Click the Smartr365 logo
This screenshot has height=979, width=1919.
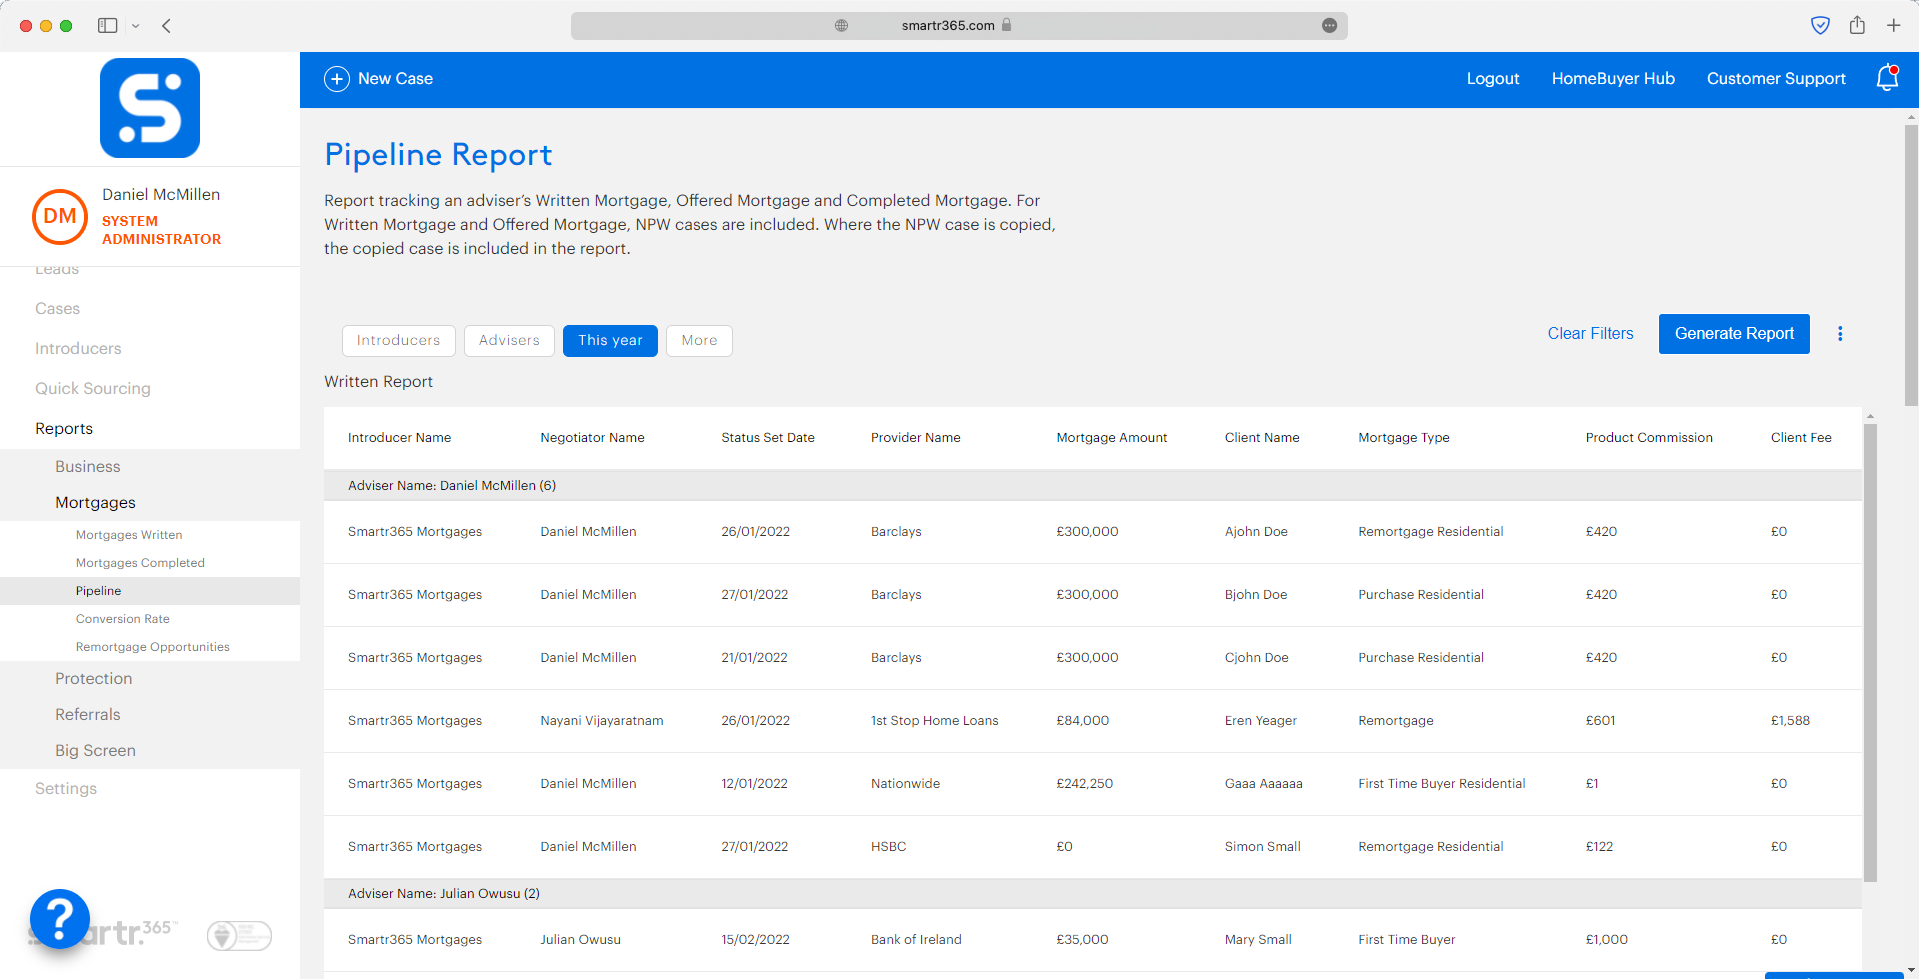[150, 108]
